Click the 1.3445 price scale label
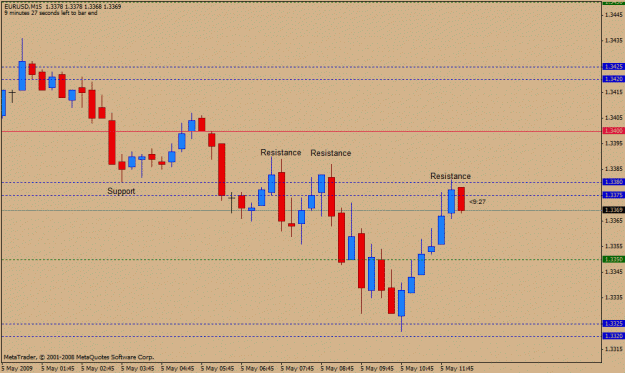The height and width of the screenshot is (373, 625). [x=614, y=15]
